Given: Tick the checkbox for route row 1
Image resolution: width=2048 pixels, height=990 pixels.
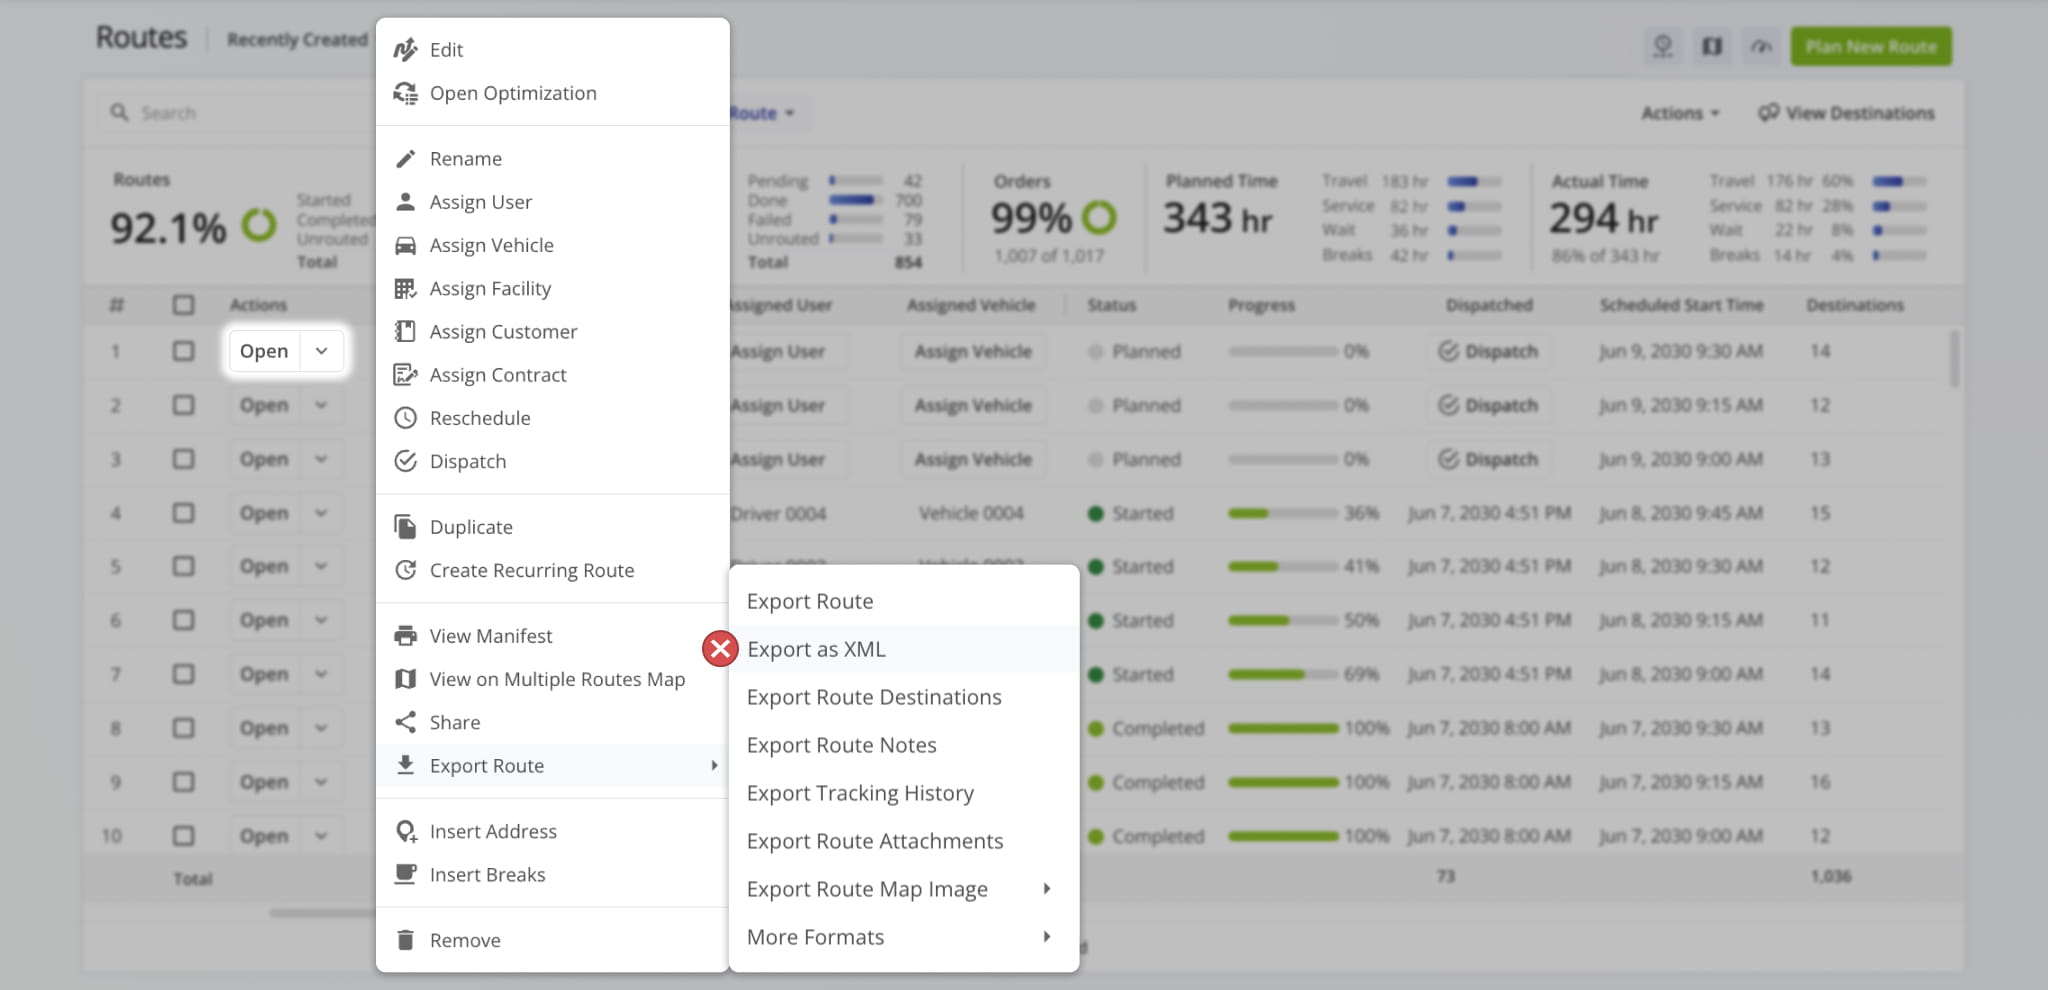Looking at the screenshot, I should 183,351.
